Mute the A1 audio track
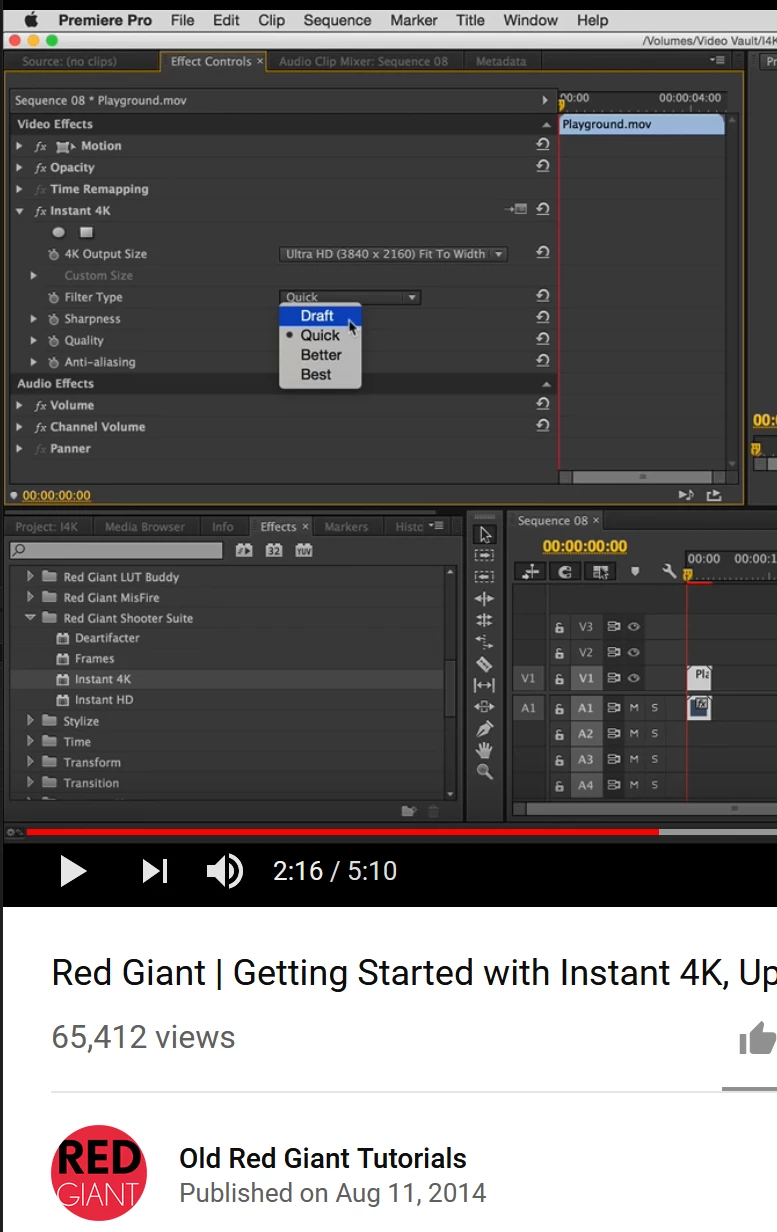 click(634, 708)
